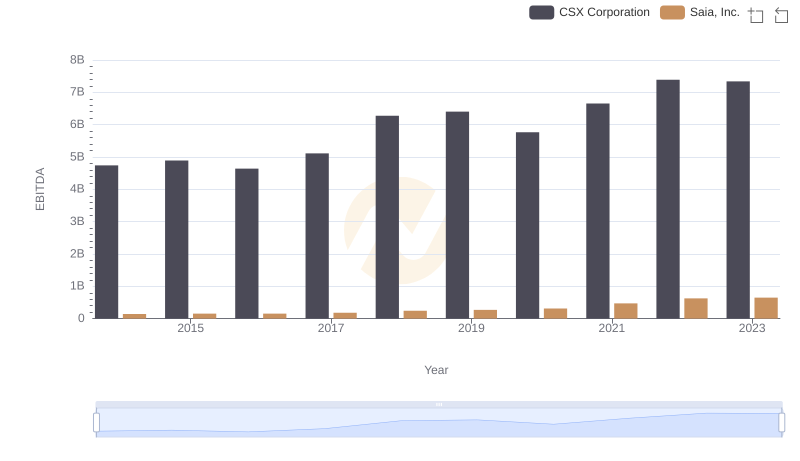Click the Saia bar above 2019 label
Image resolution: width=800 pixels, height=461 pixels.
tap(485, 314)
